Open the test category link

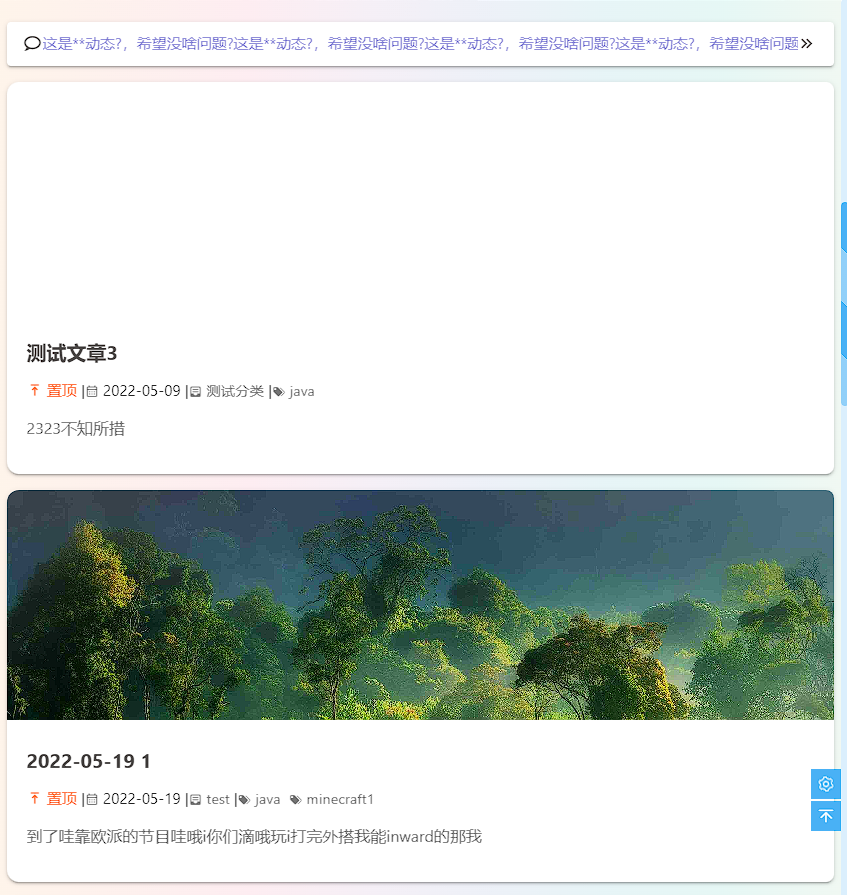[x=218, y=799]
